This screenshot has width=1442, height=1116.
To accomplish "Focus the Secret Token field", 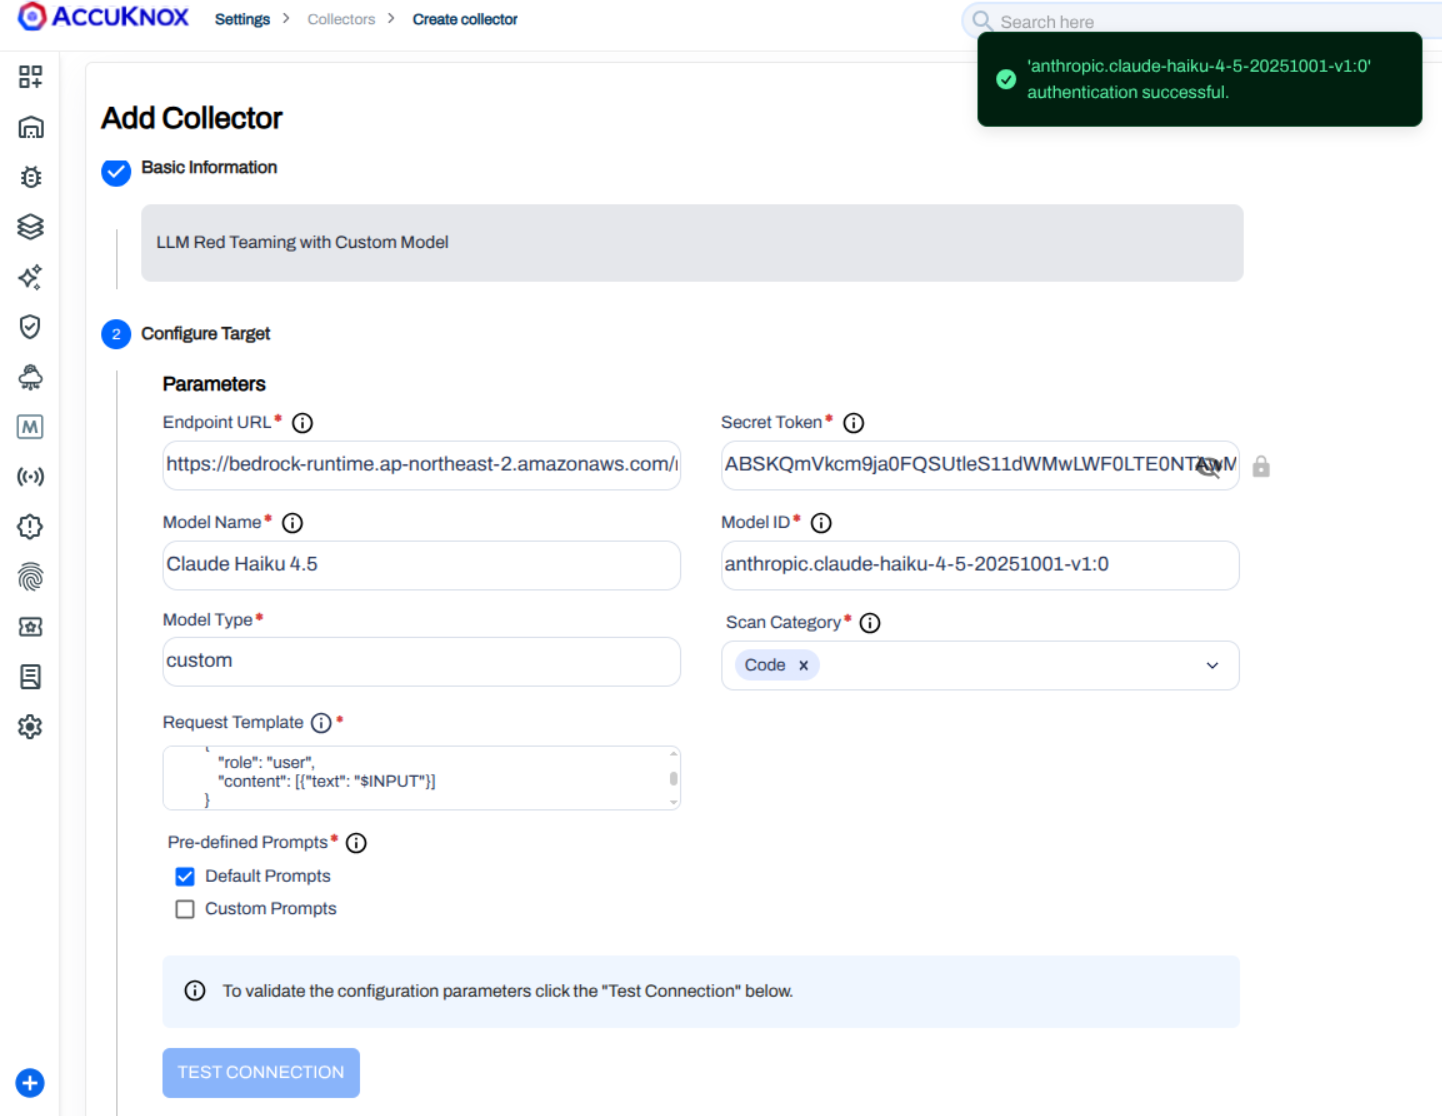I will coord(980,465).
